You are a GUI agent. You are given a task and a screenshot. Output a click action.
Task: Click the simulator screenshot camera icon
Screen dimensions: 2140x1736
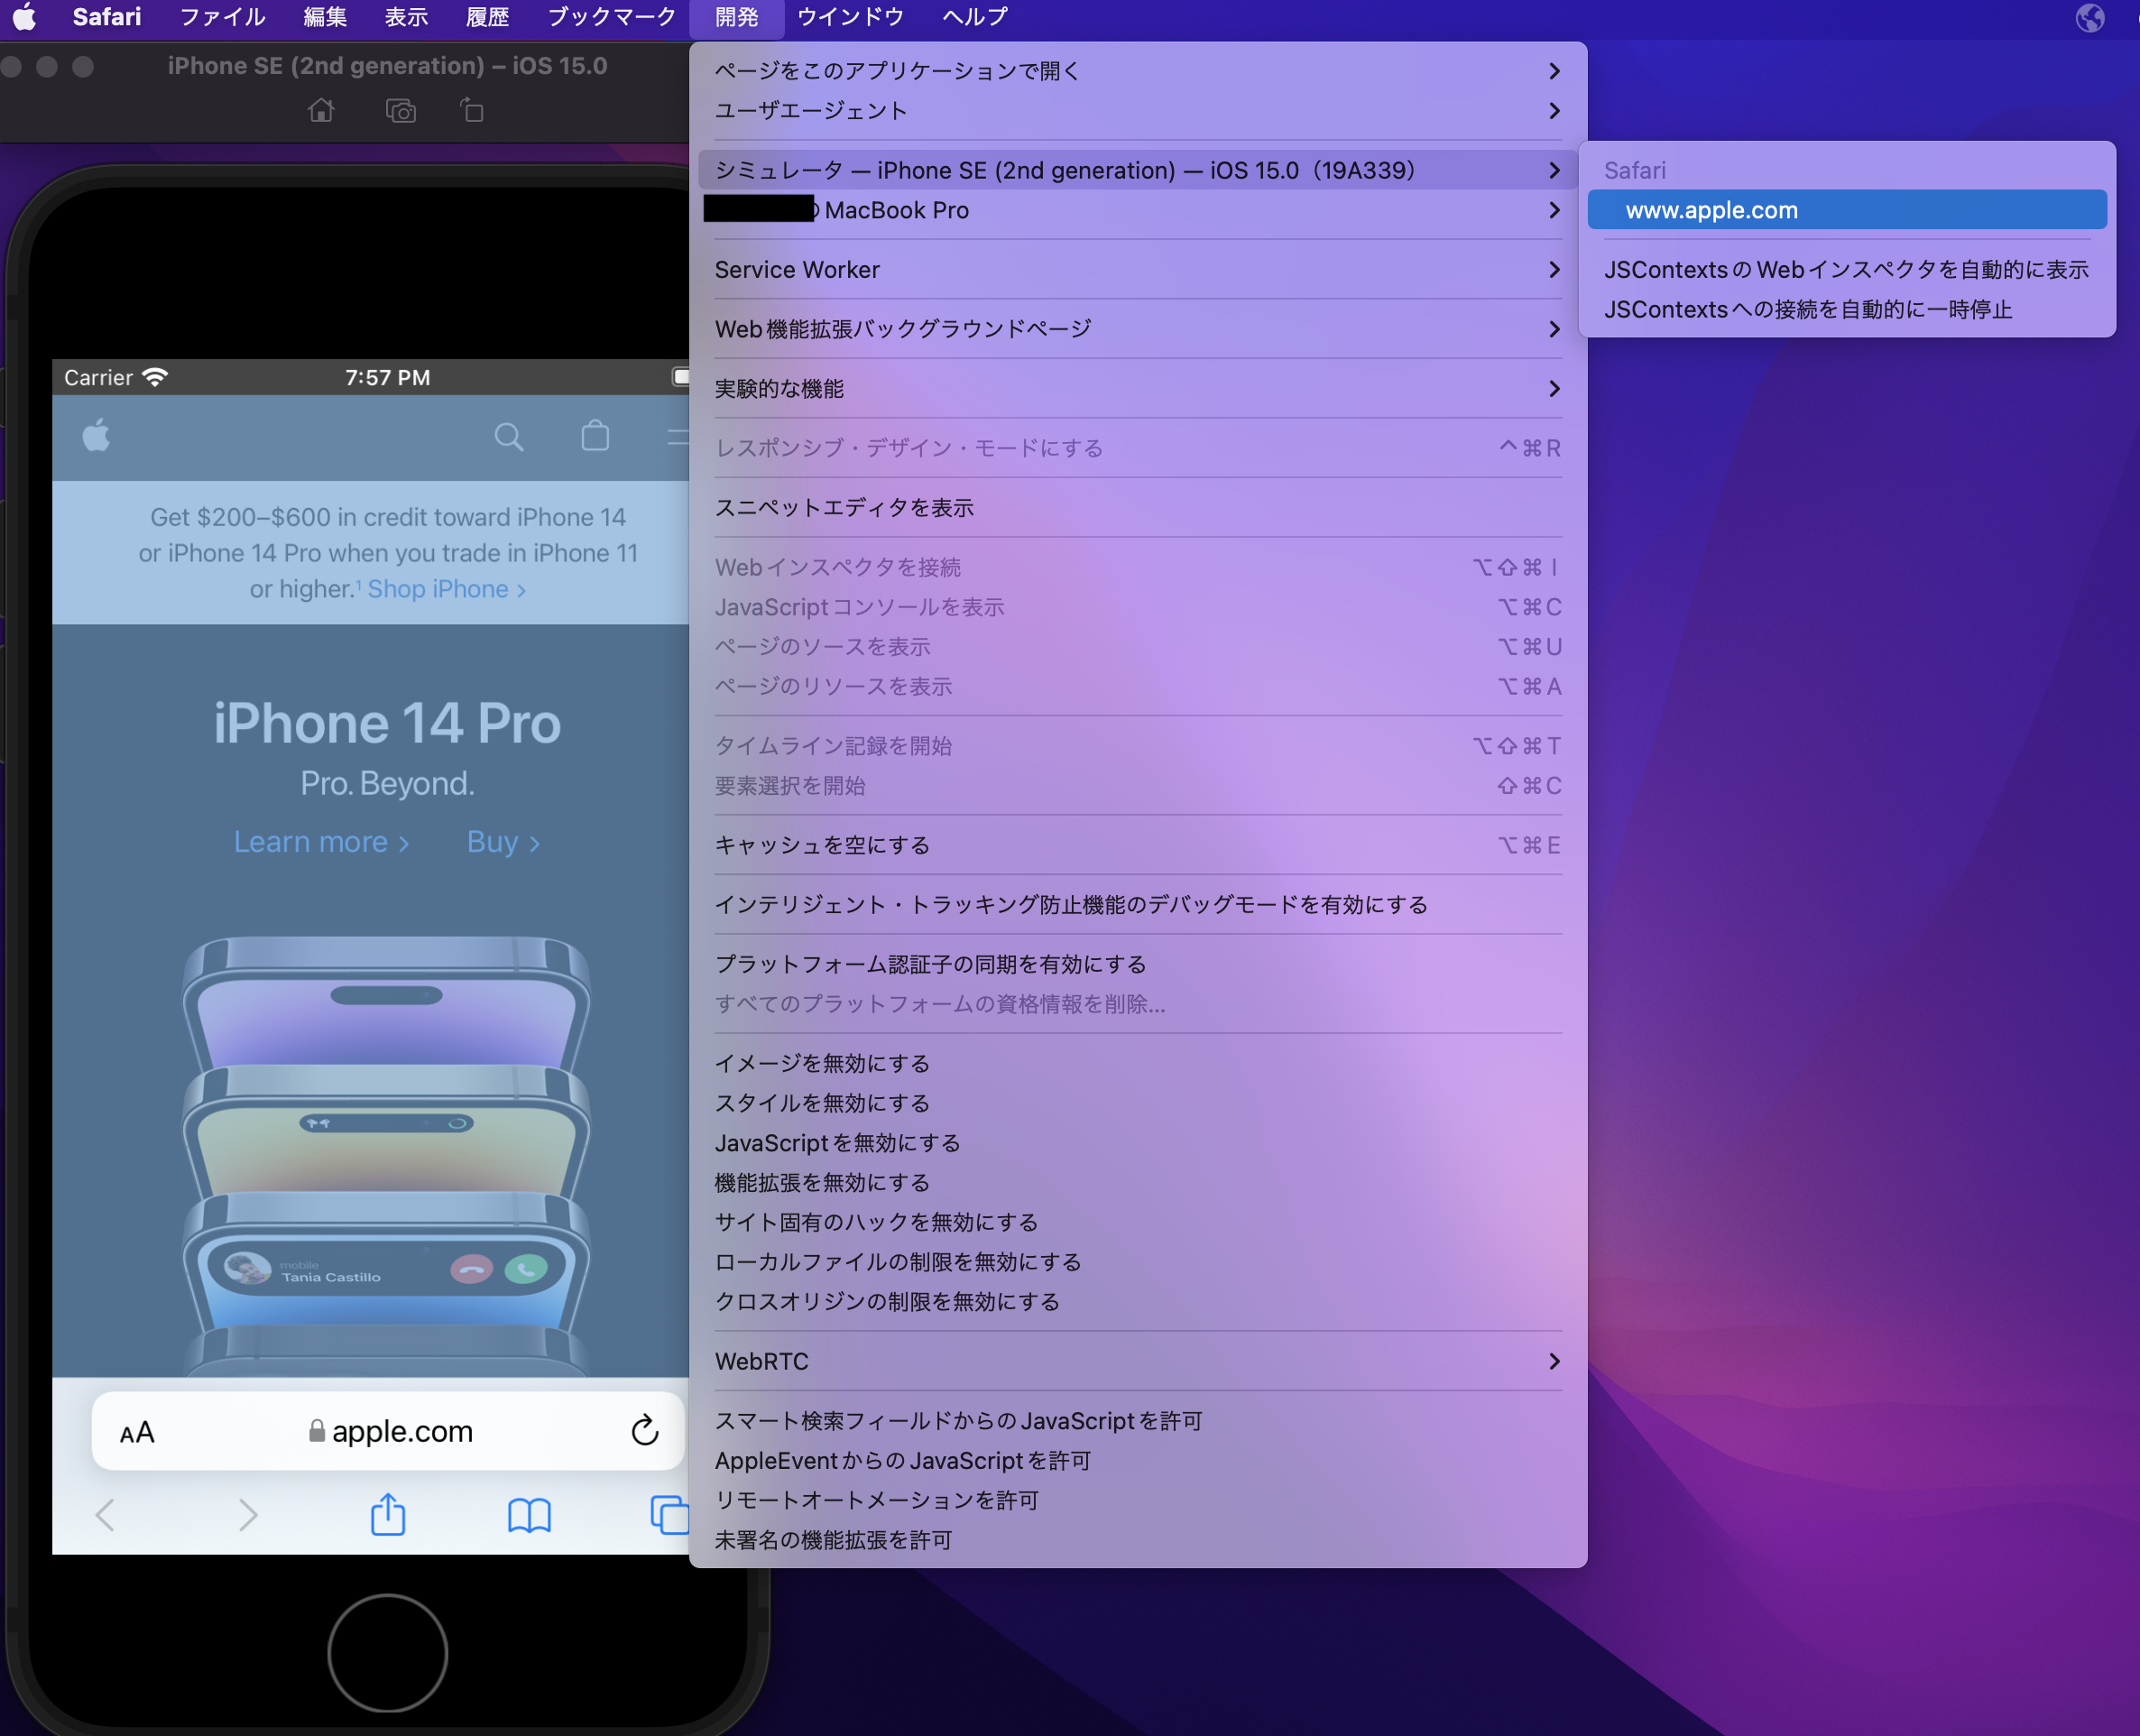point(401,110)
